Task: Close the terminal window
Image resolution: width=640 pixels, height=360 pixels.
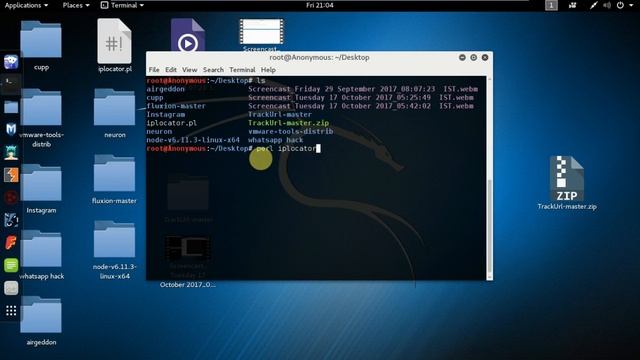Action: (485, 58)
